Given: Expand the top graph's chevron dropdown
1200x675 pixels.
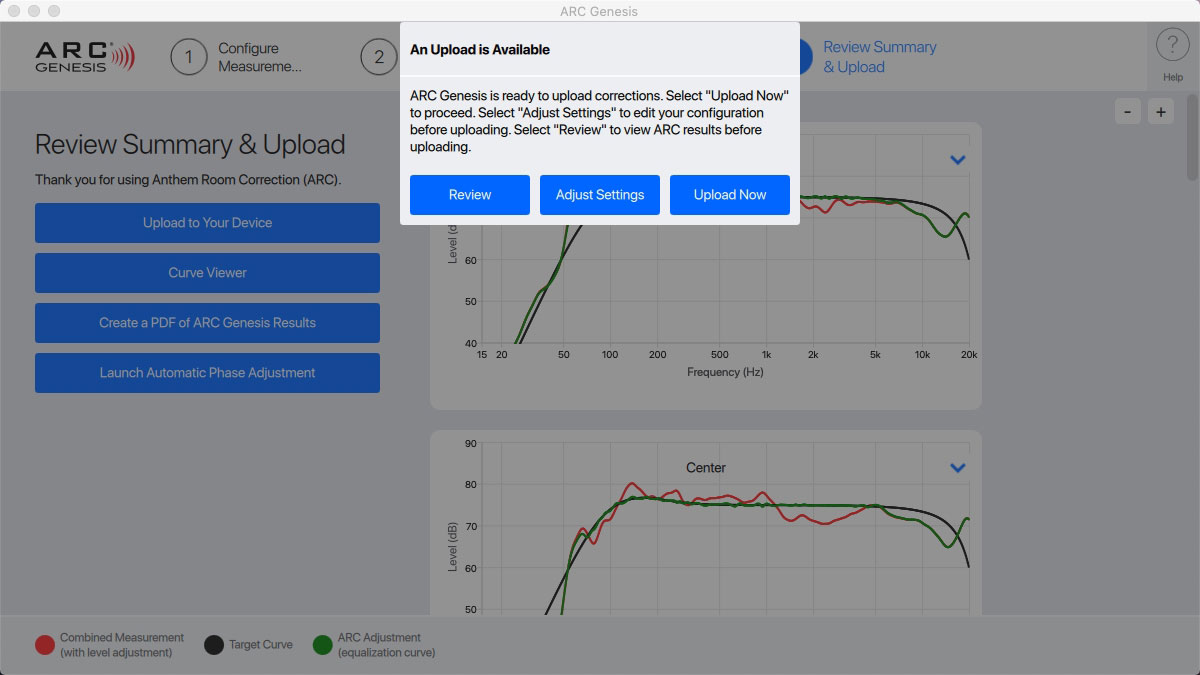Looking at the screenshot, I should pyautogui.click(x=957, y=160).
